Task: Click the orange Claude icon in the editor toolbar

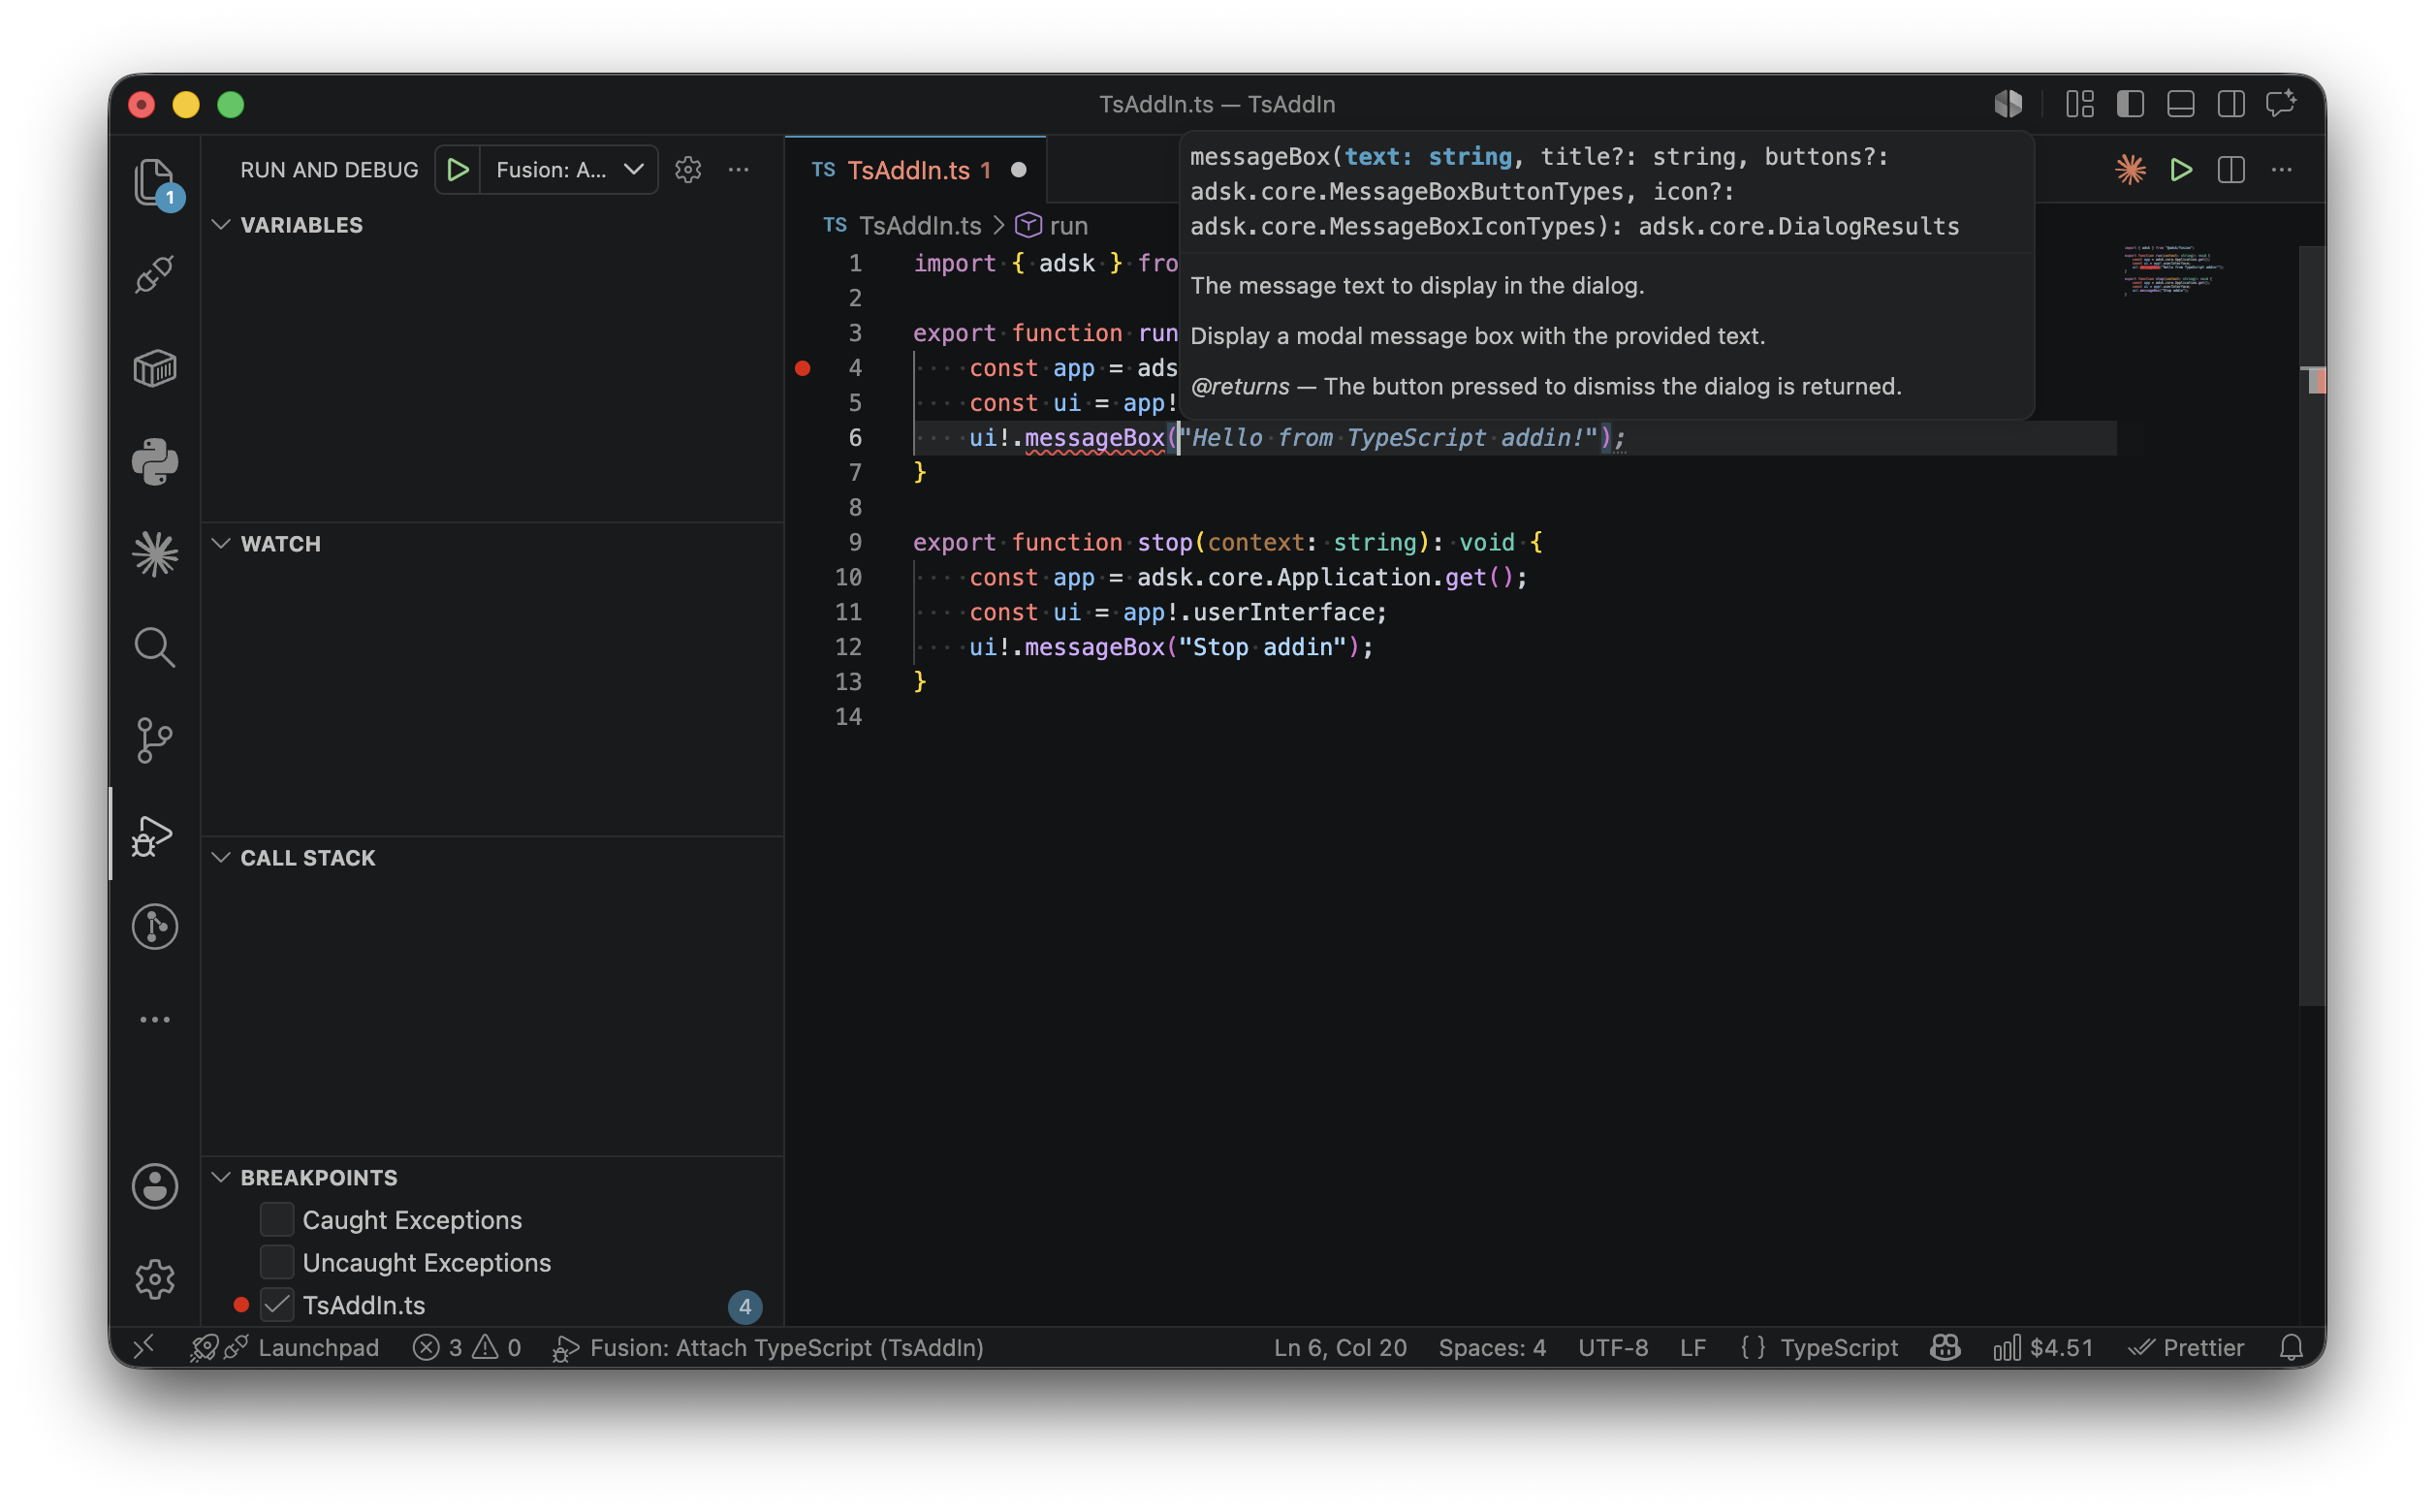Action: [x=2130, y=170]
